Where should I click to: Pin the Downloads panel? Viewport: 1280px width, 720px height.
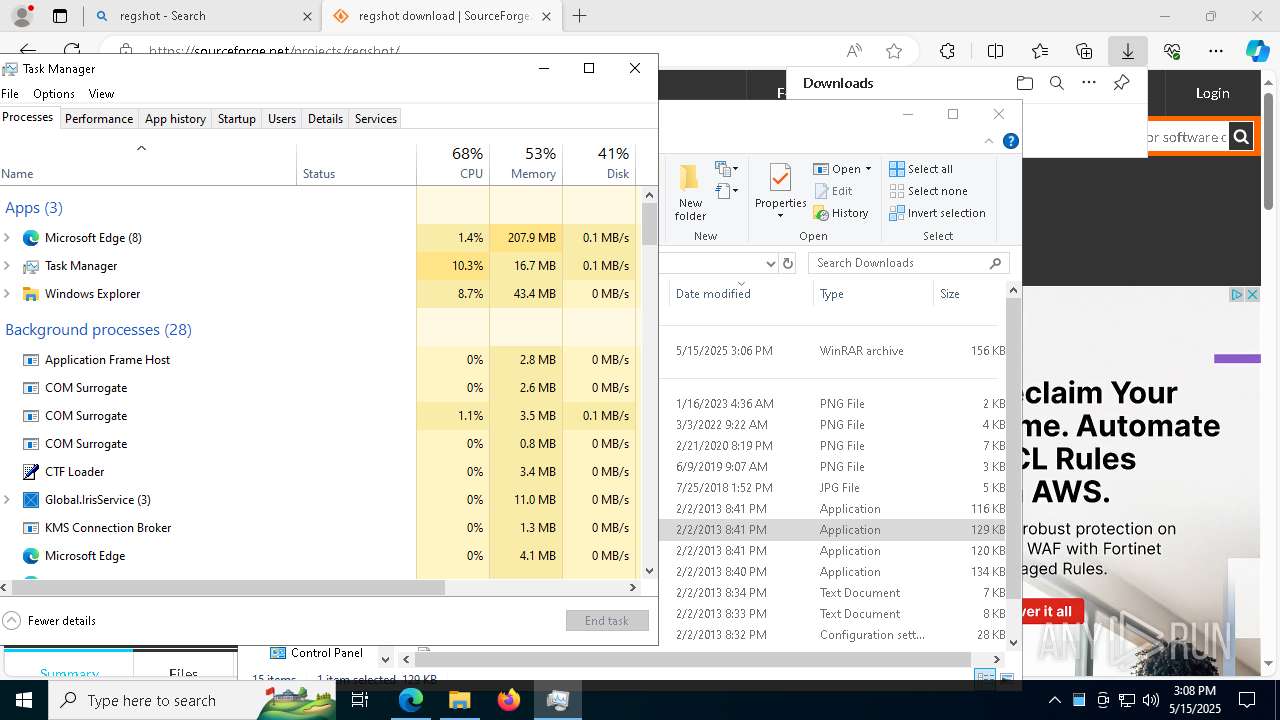tap(1122, 83)
